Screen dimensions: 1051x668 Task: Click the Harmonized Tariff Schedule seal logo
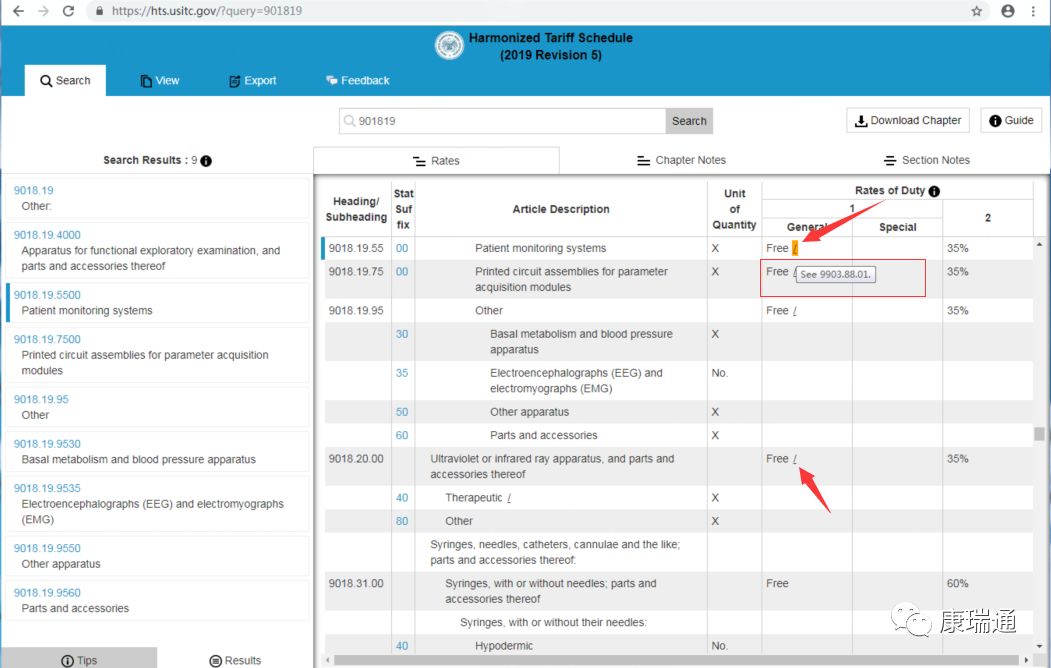(449, 46)
